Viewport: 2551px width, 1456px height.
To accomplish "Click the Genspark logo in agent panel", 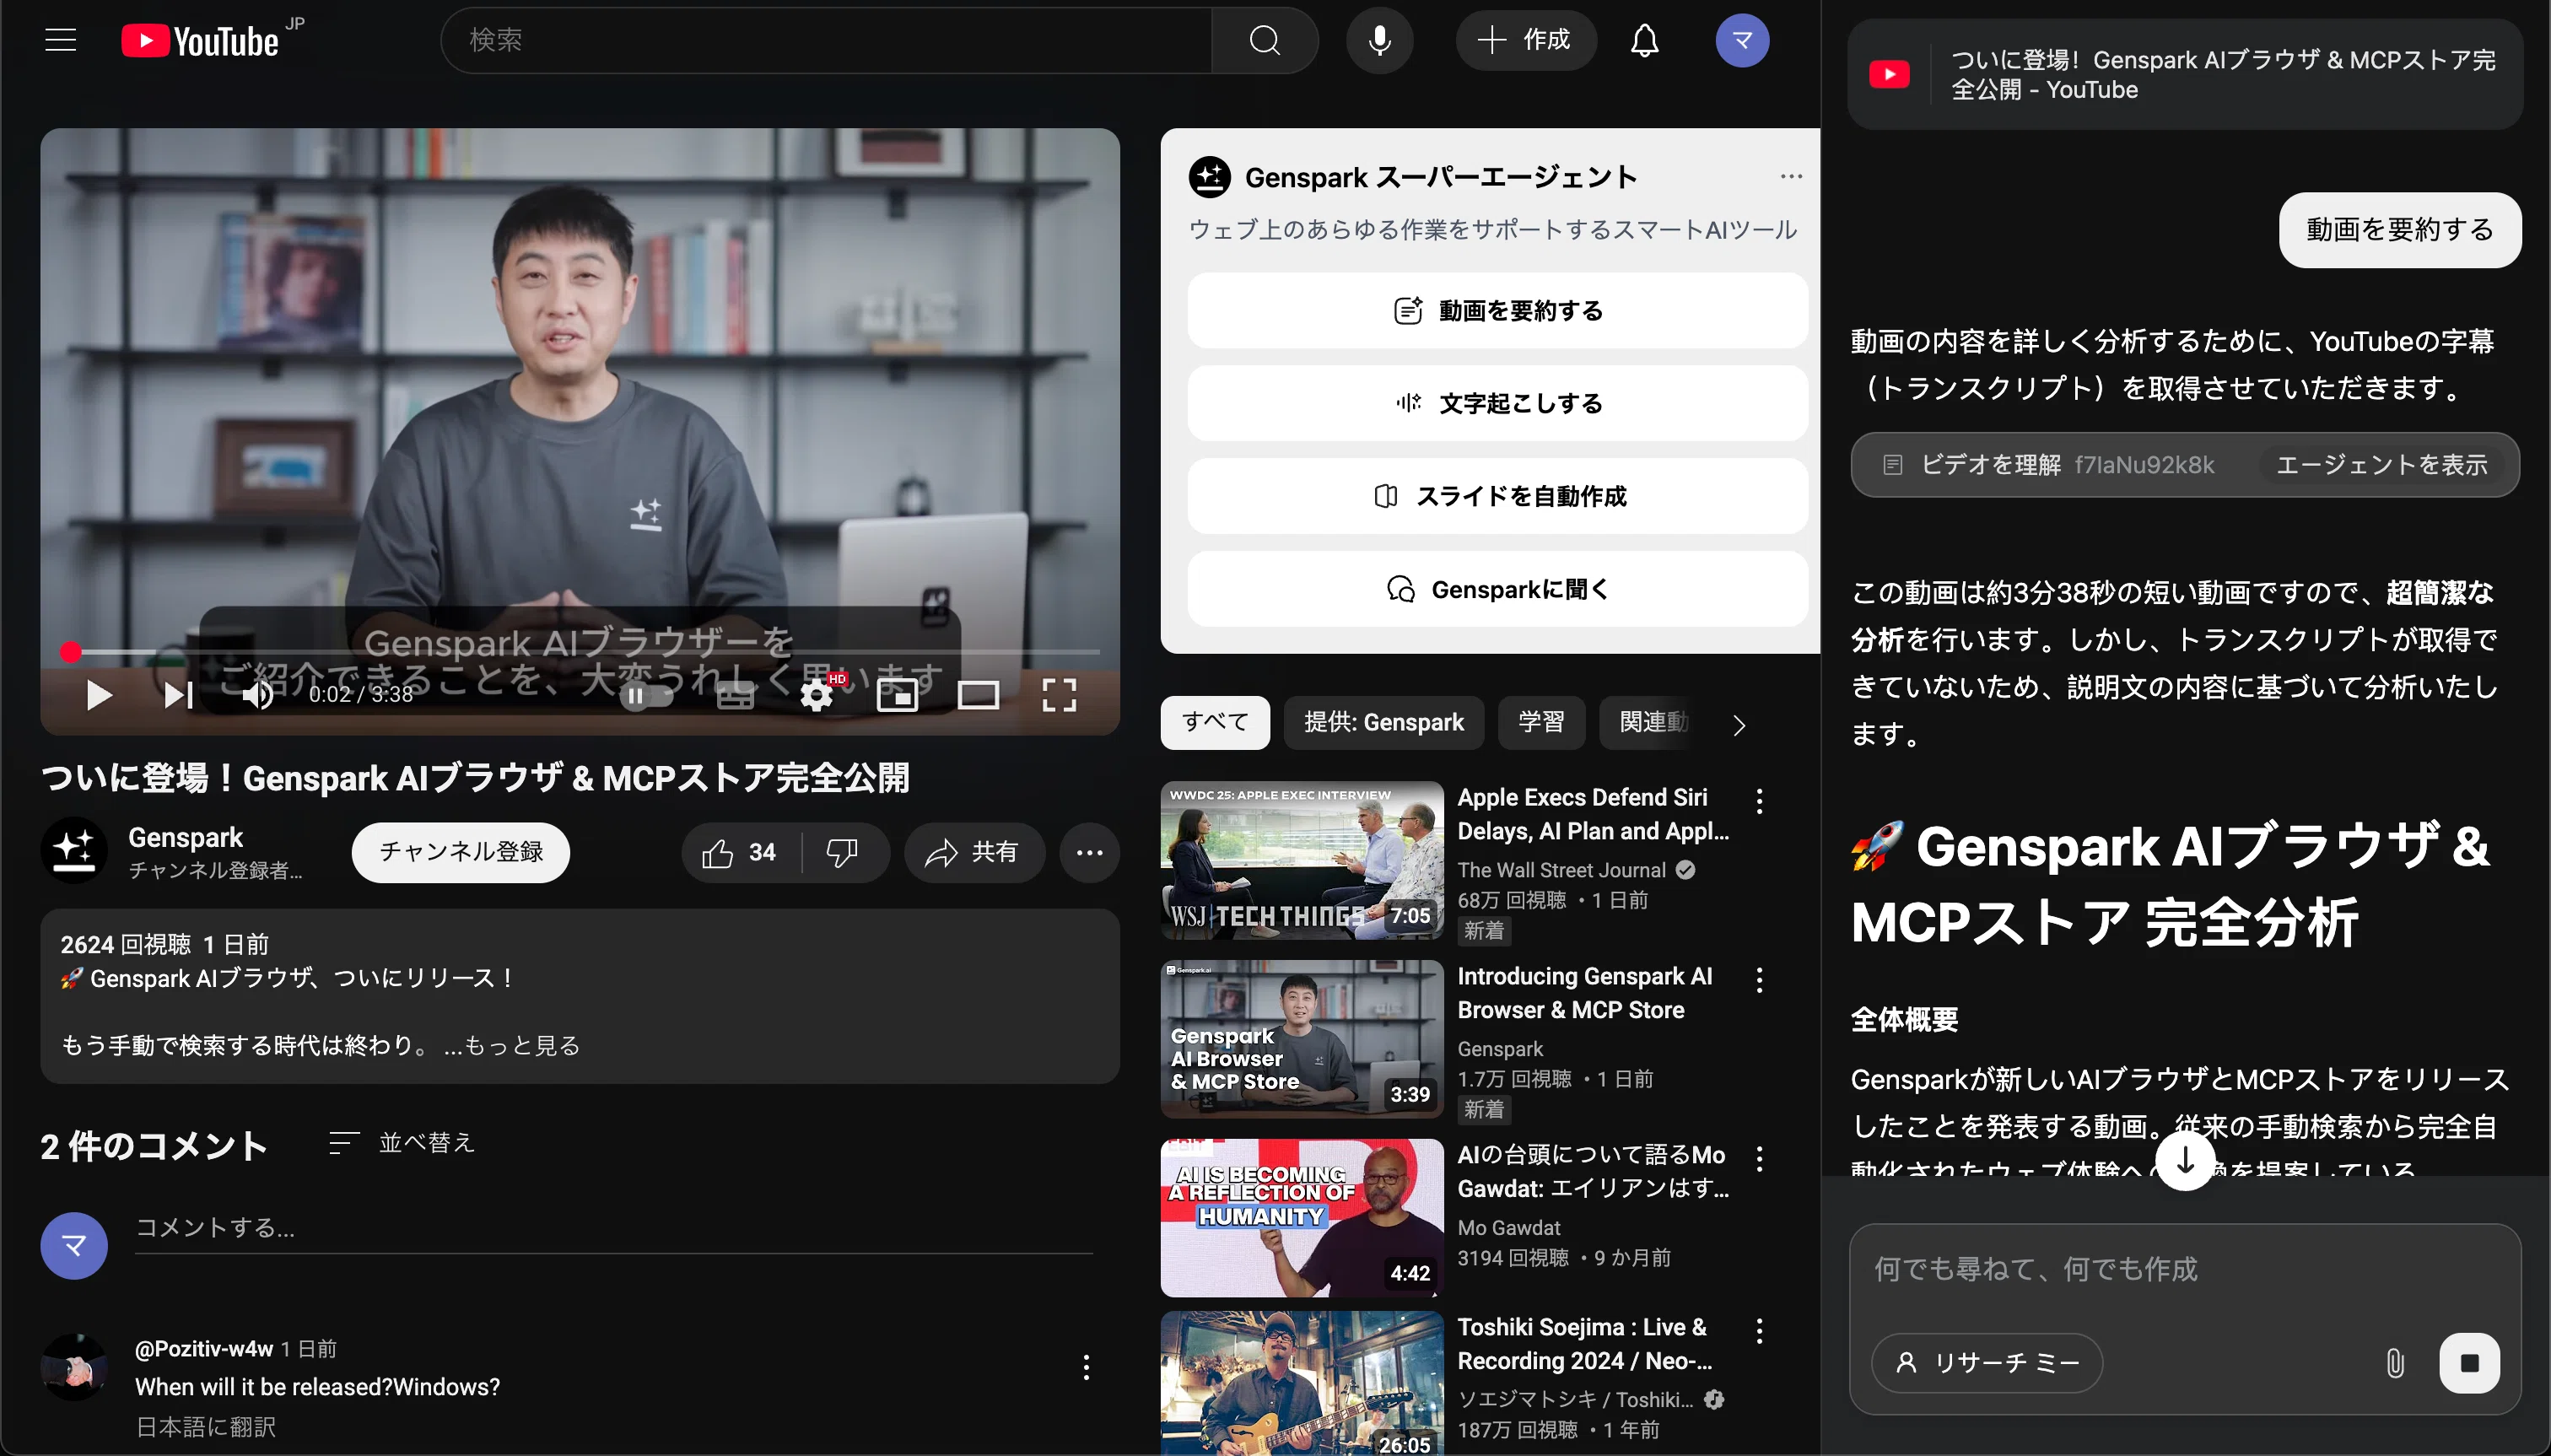I will (1209, 177).
